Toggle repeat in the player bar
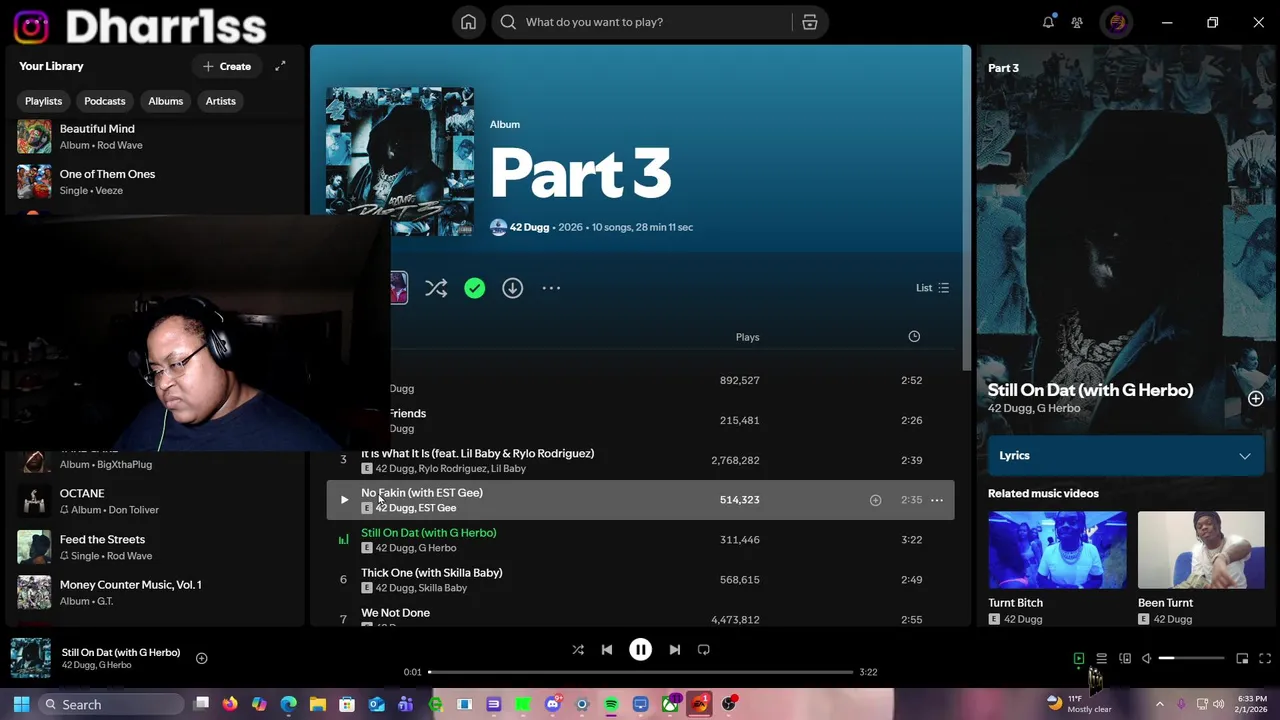The image size is (1280, 720). tap(704, 650)
